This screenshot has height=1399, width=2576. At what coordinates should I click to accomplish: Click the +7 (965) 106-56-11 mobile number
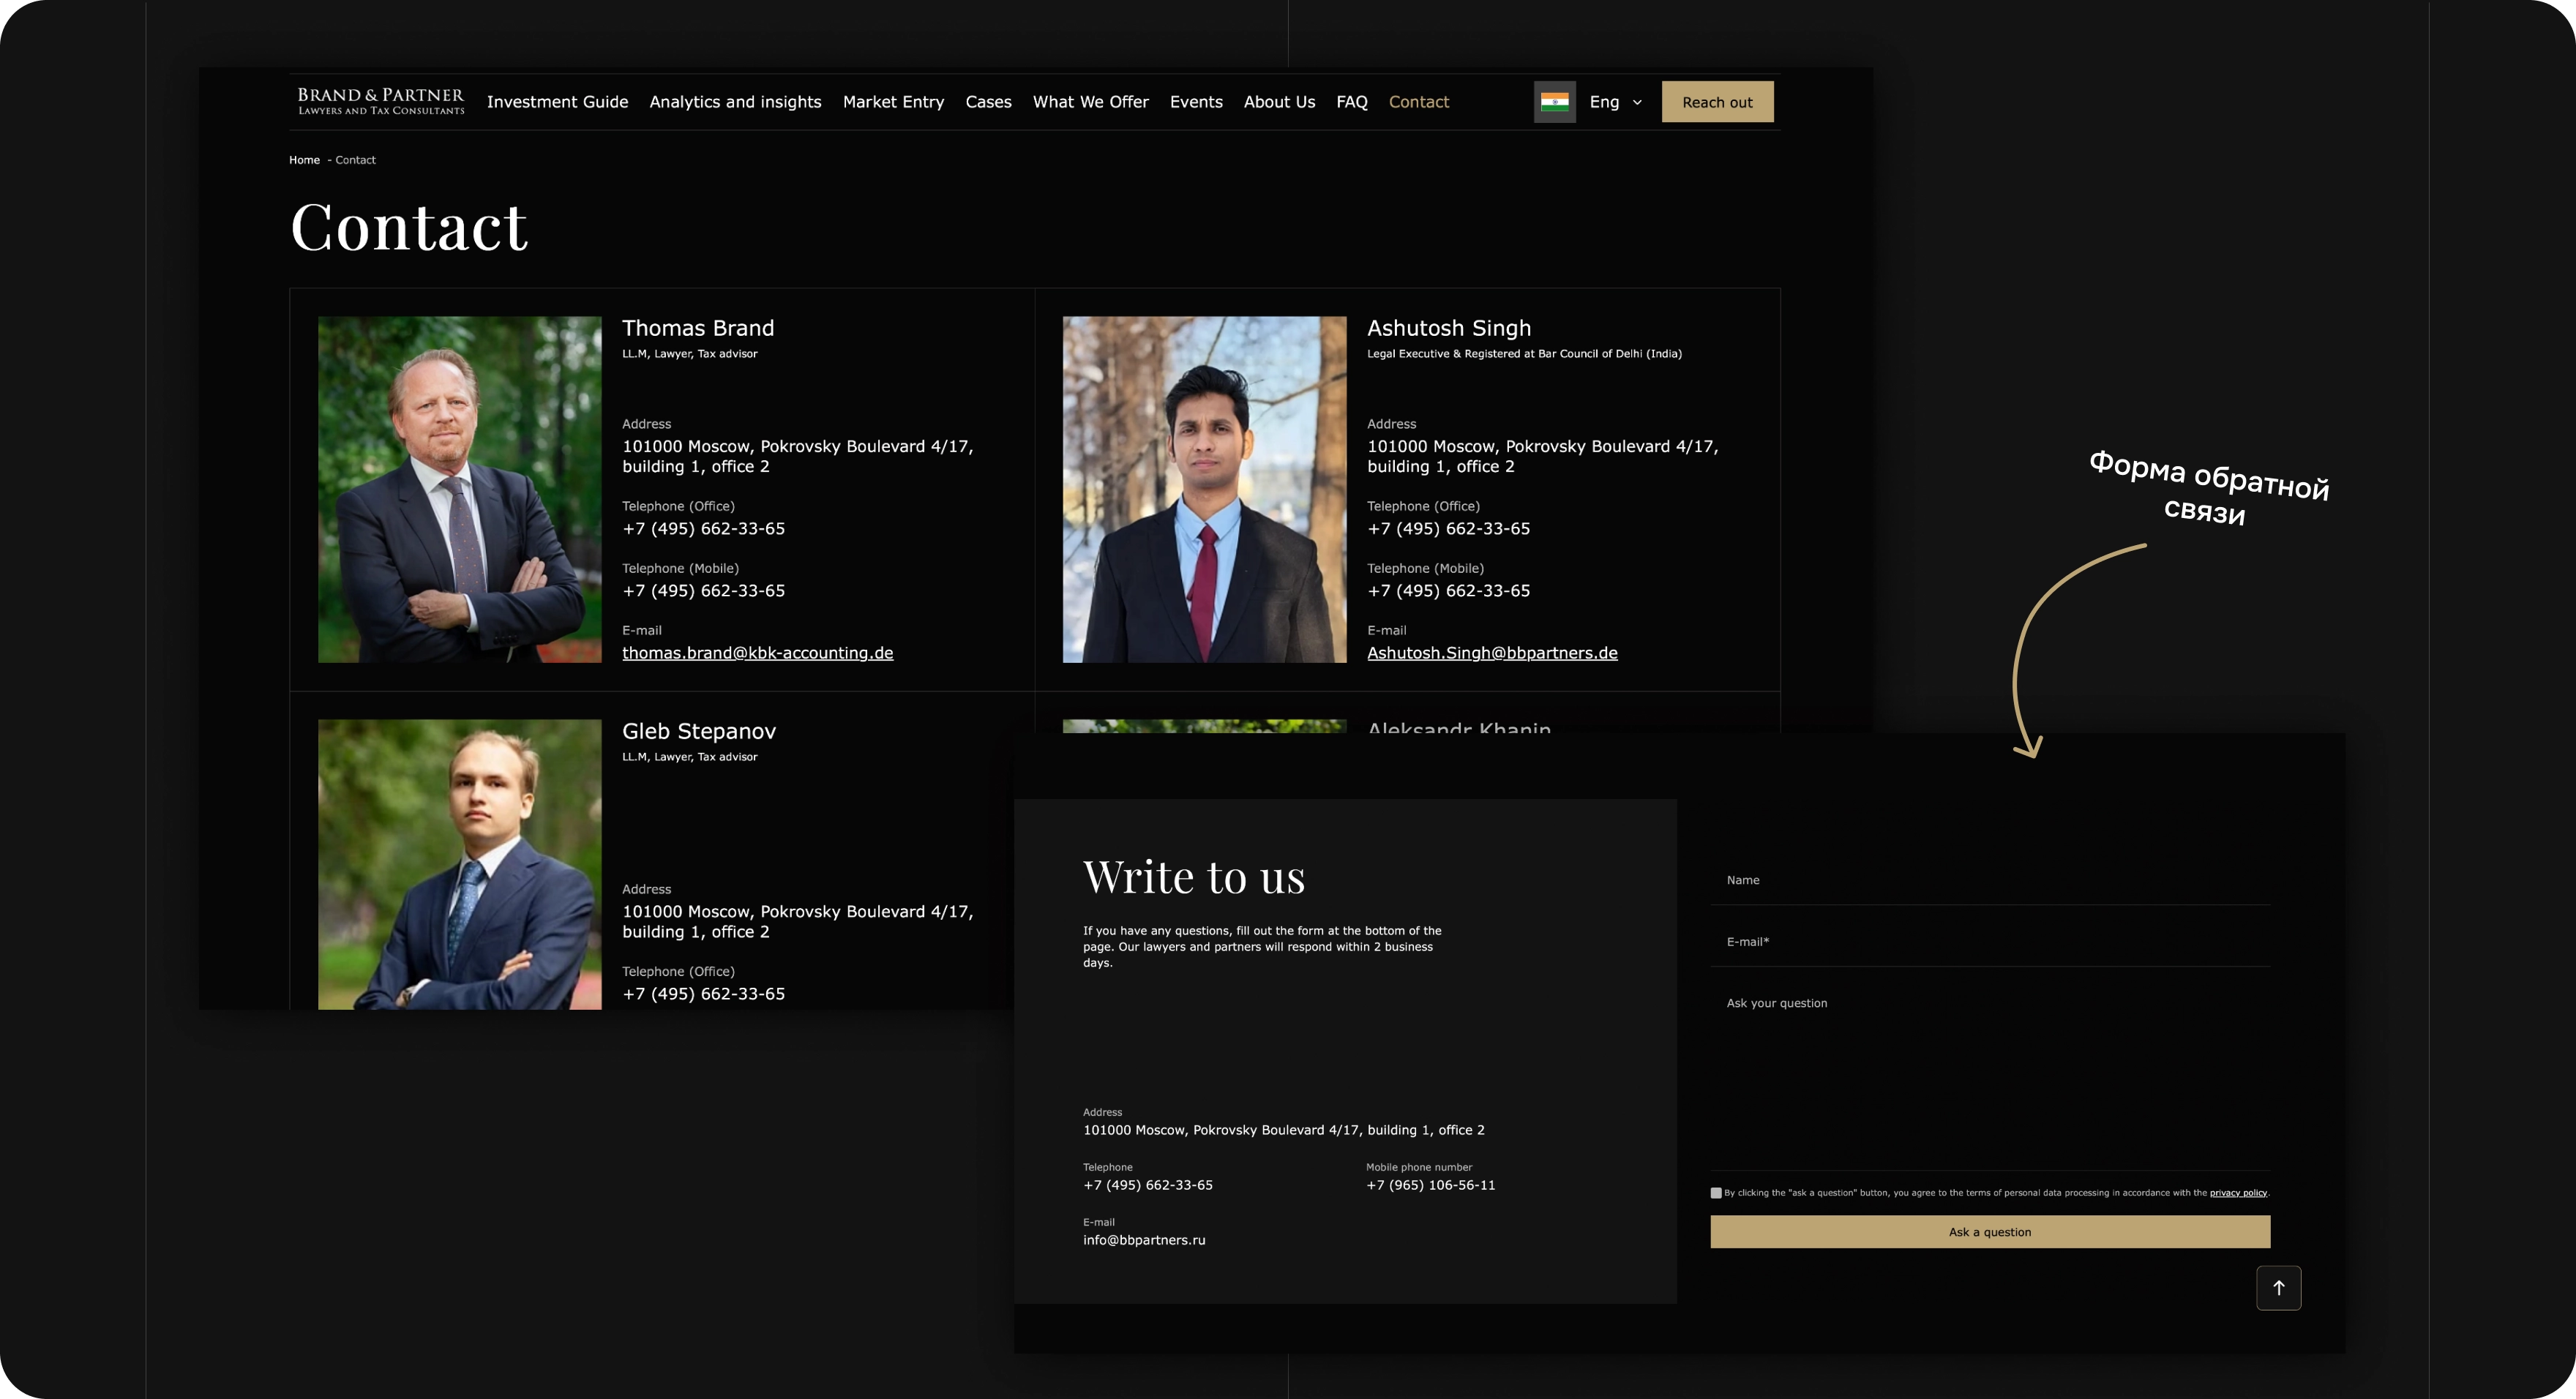[x=1431, y=1185]
